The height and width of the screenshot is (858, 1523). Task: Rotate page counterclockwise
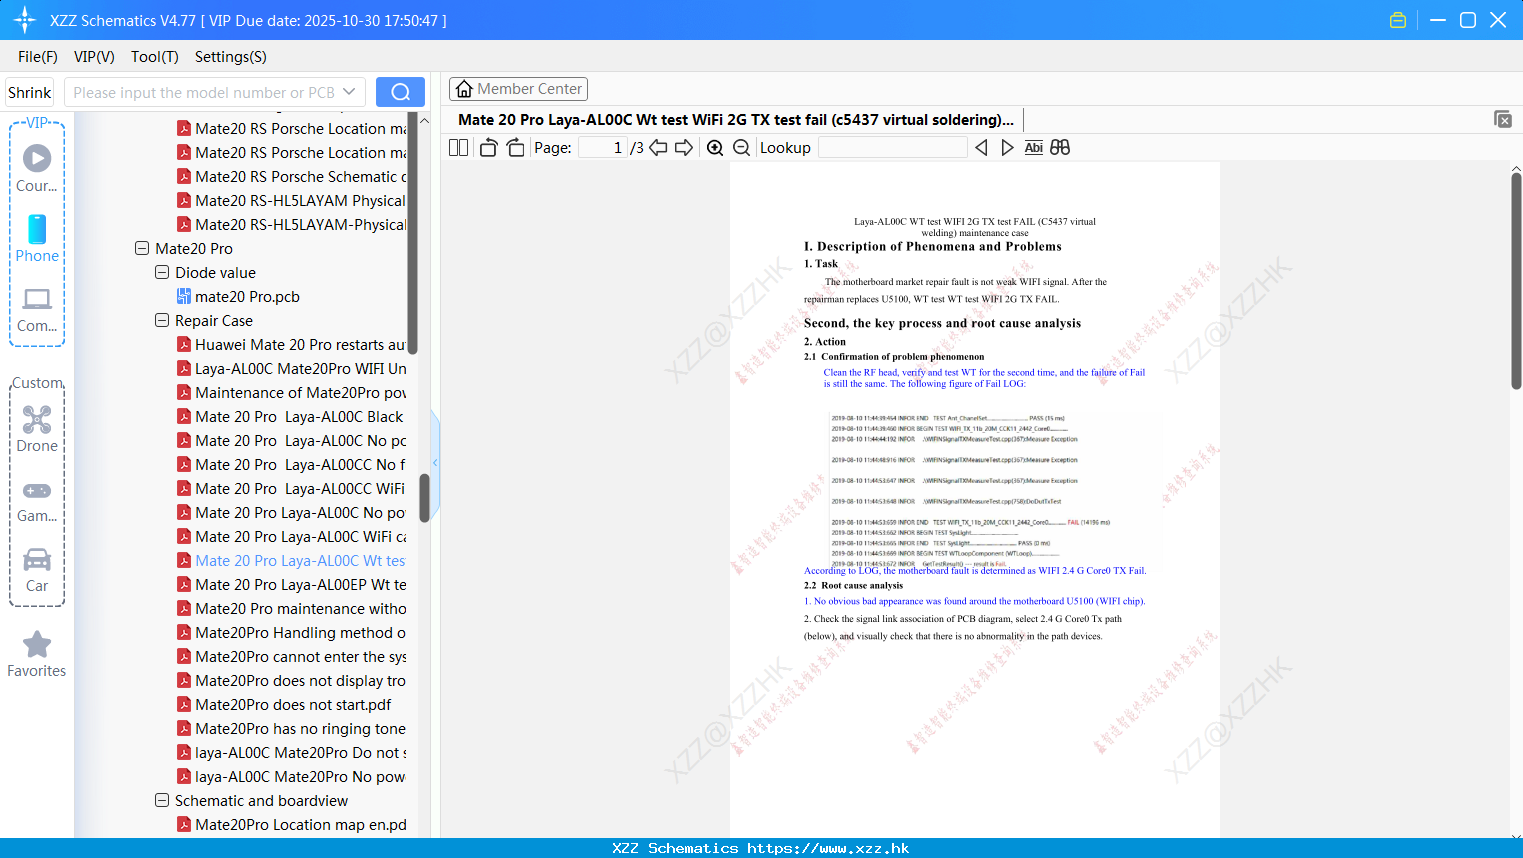pos(488,147)
